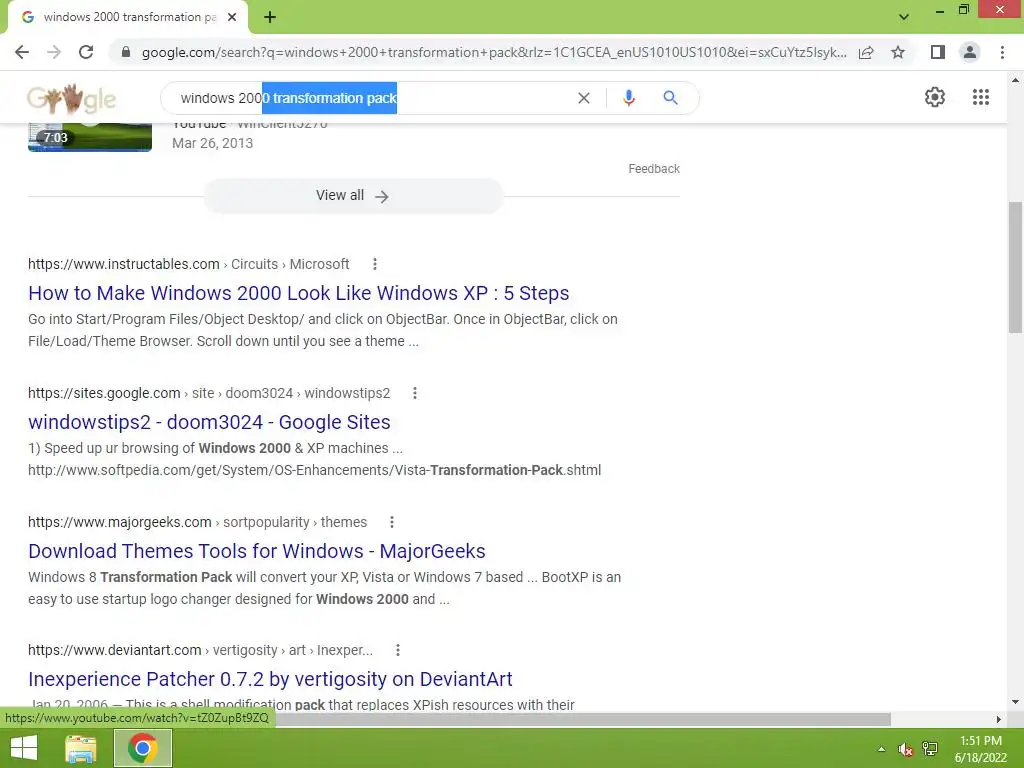This screenshot has height=768, width=1024.
Task: Open the Windows Start menu
Action: point(24,748)
